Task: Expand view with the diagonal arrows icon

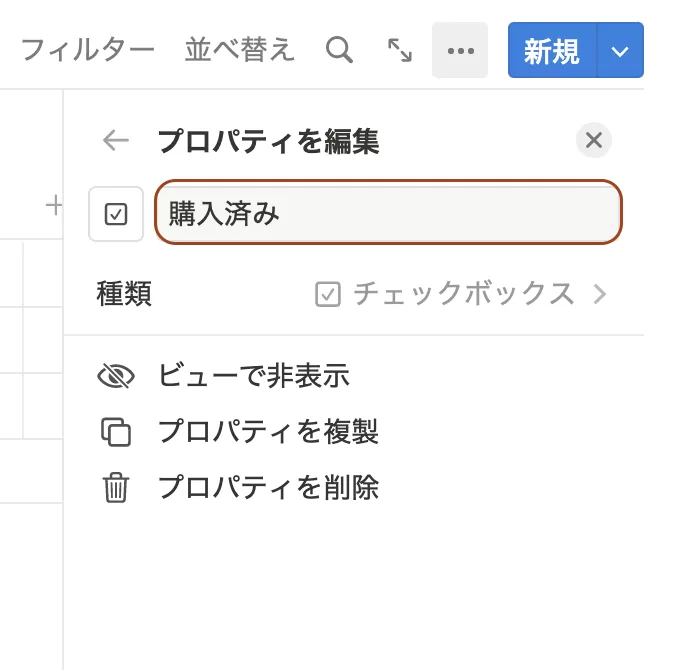Action: coord(400,50)
